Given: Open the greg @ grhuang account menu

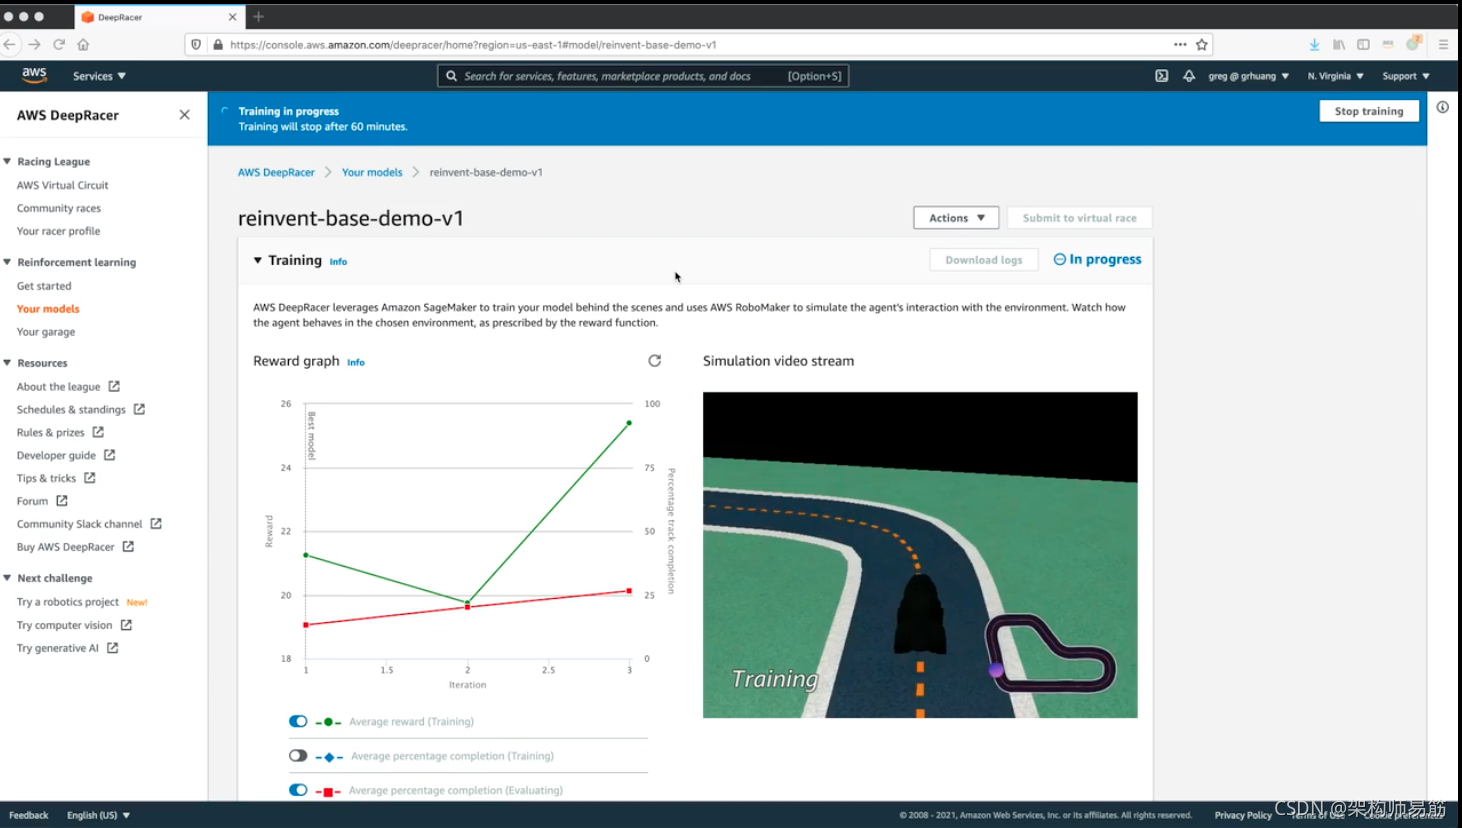Looking at the screenshot, I should pyautogui.click(x=1248, y=76).
